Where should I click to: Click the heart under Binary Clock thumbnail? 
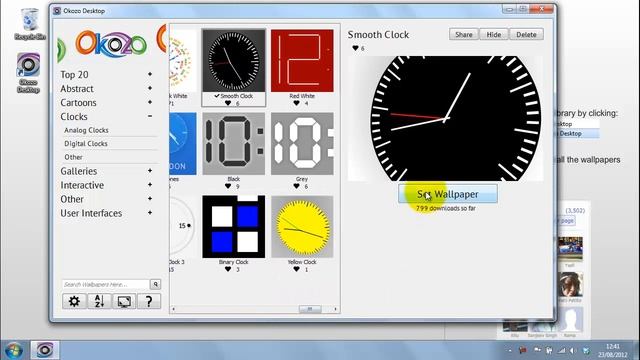(x=228, y=269)
